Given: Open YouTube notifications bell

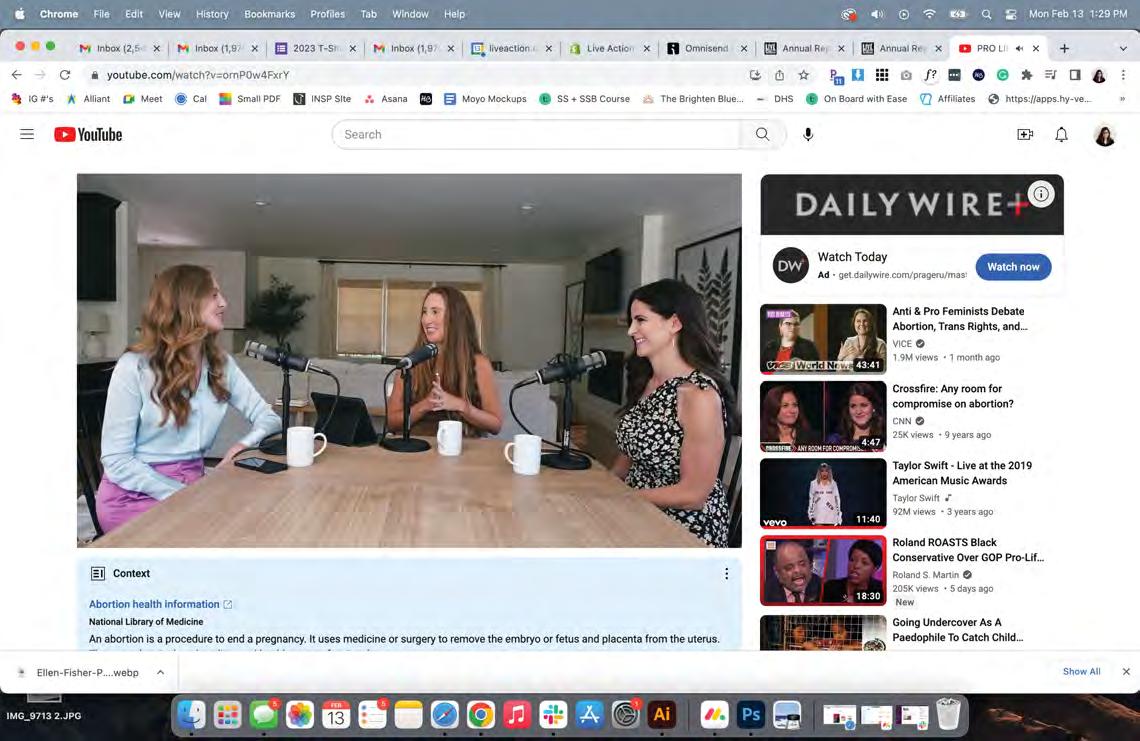Looking at the screenshot, I should point(1061,135).
